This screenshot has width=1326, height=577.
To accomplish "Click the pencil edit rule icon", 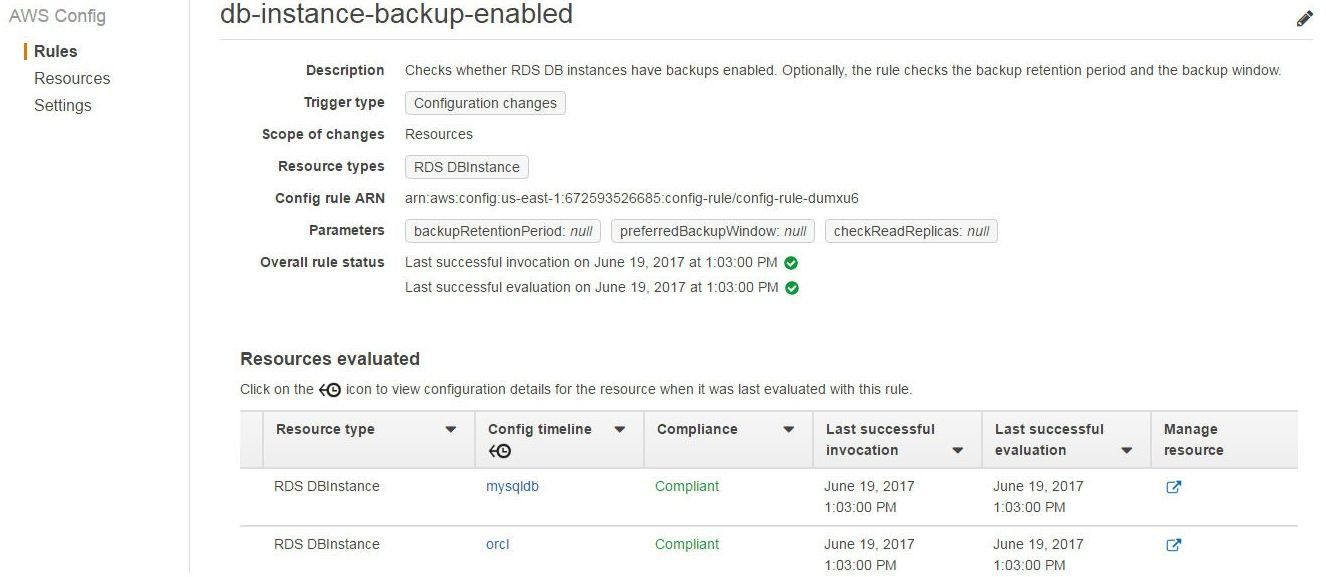I will pos(1304,19).
